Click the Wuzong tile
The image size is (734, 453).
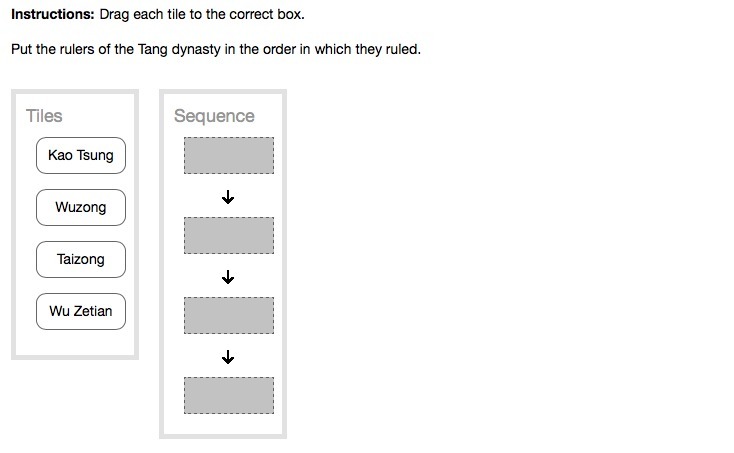81,208
